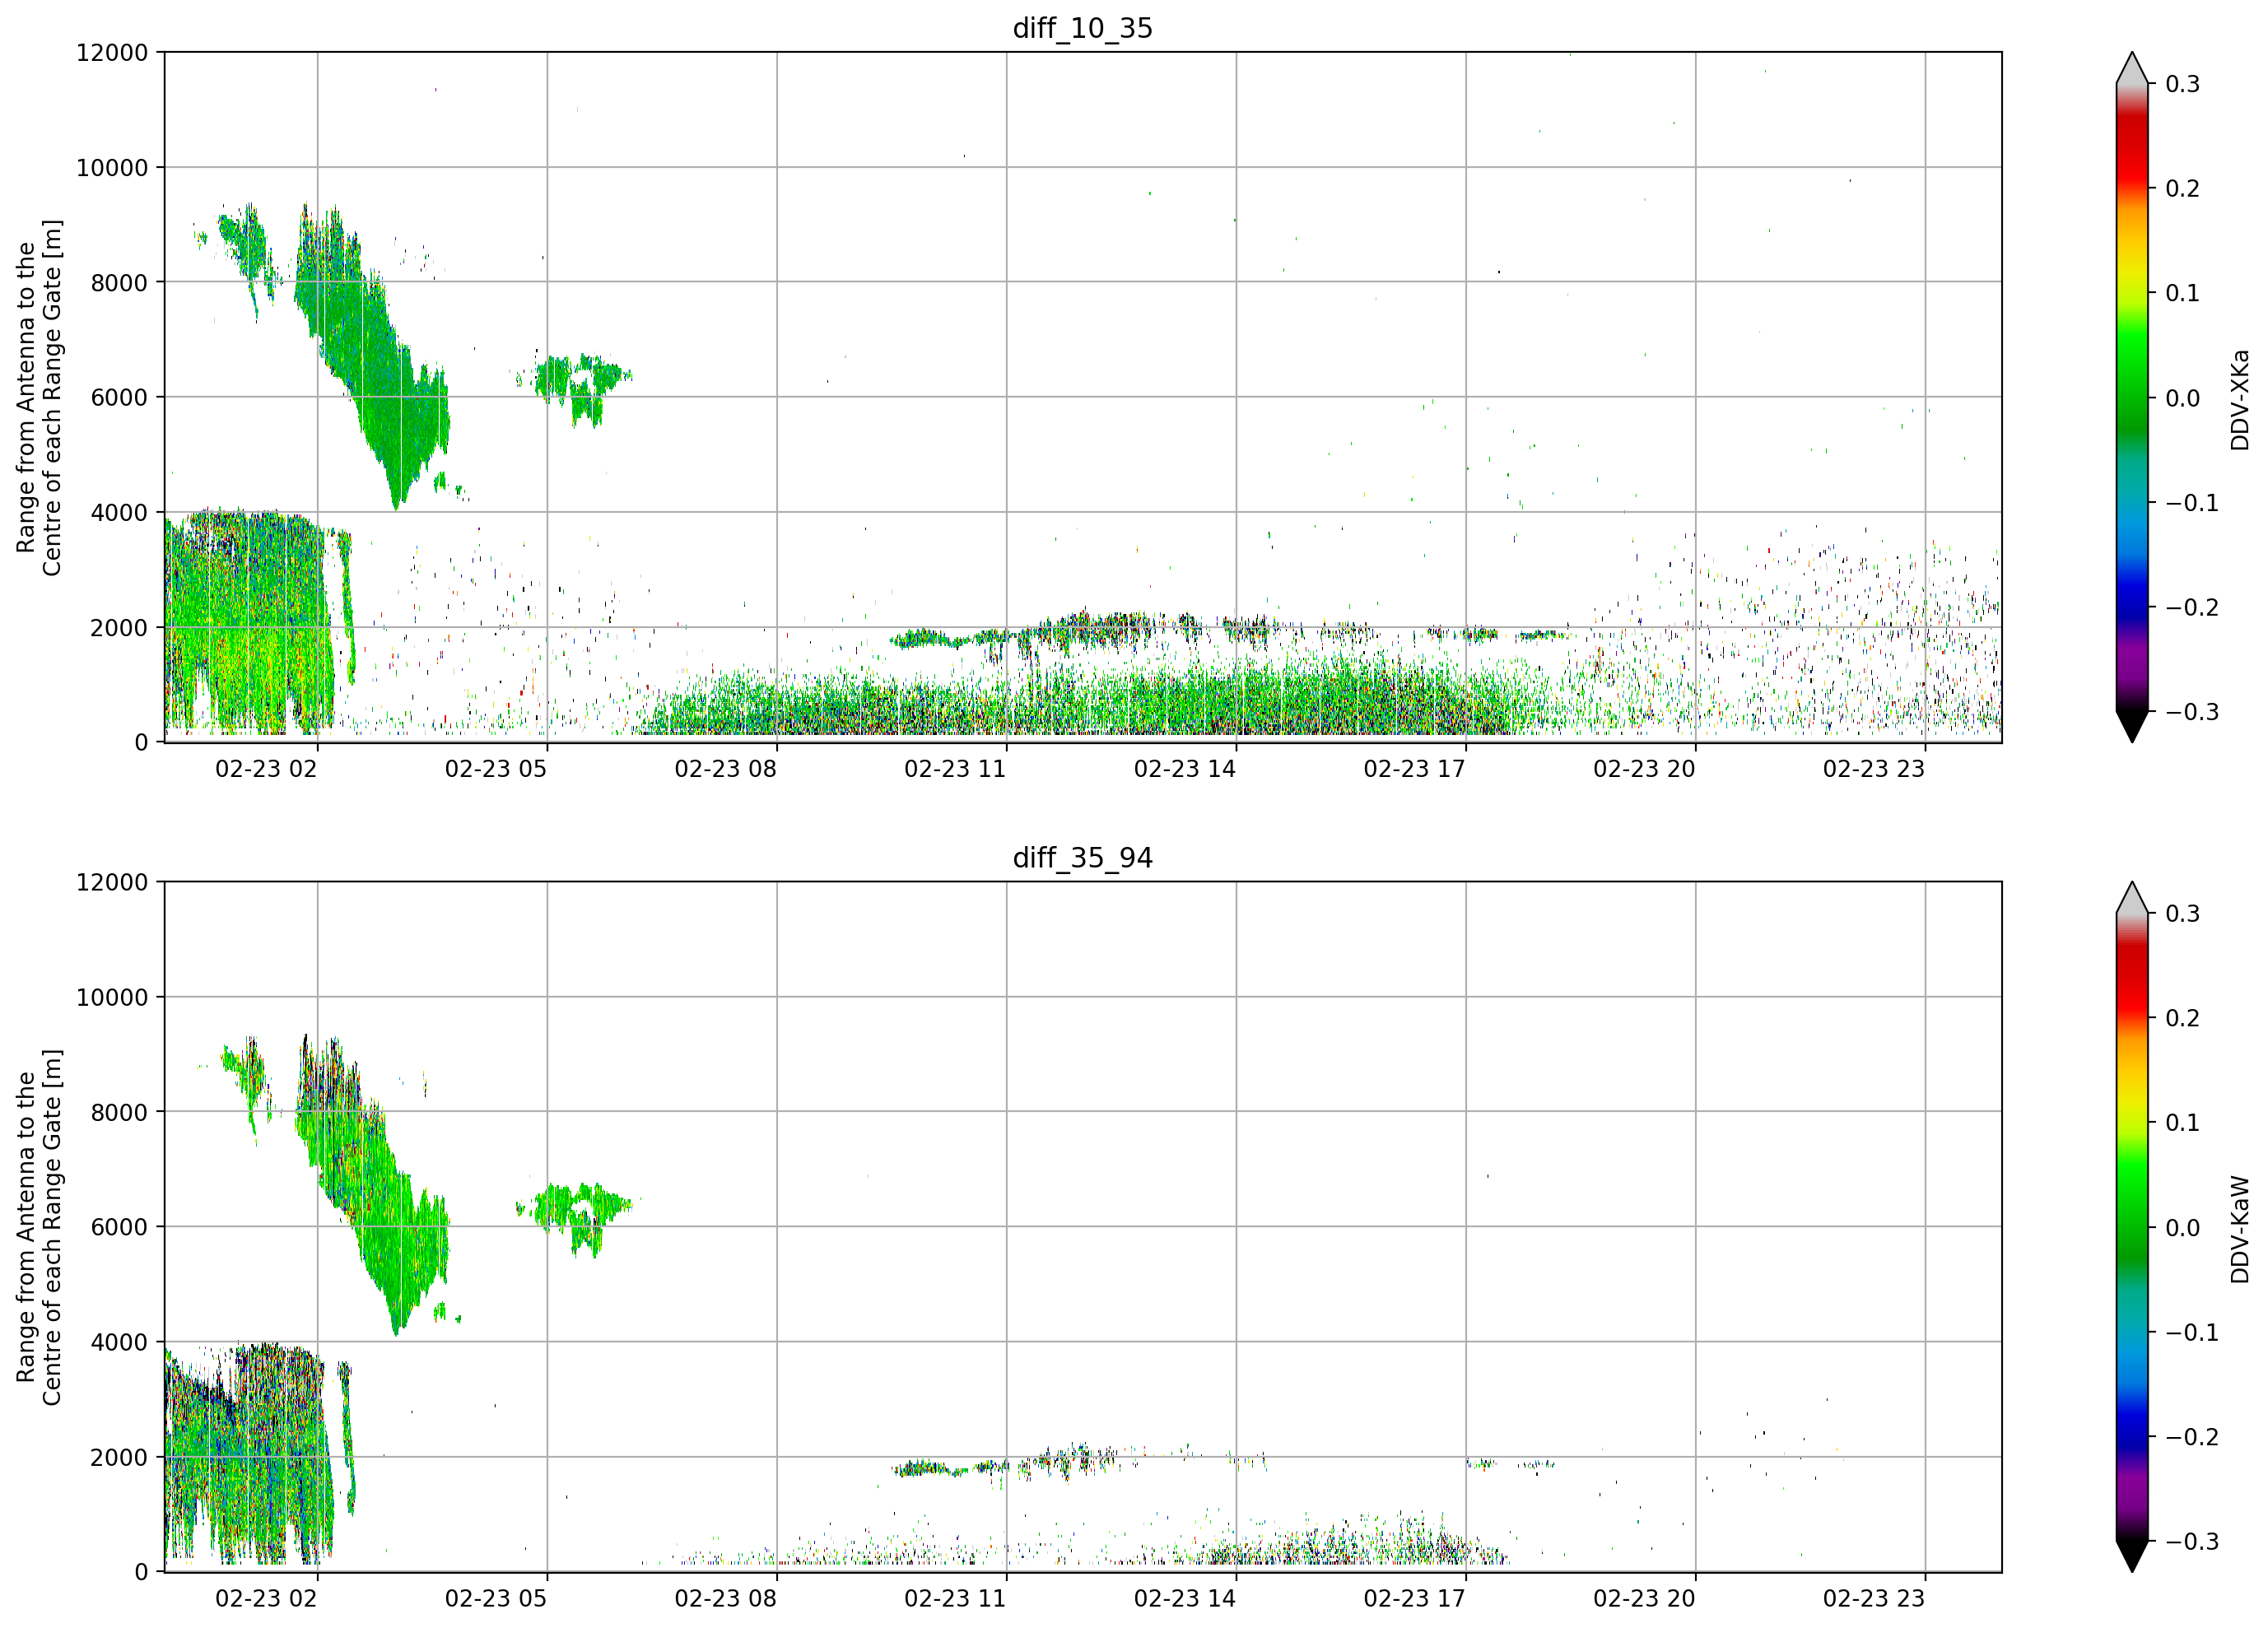This screenshot has width=2268, height=1628.
Task: Select the DDV-XKa colorbar label
Action: coord(2239,399)
